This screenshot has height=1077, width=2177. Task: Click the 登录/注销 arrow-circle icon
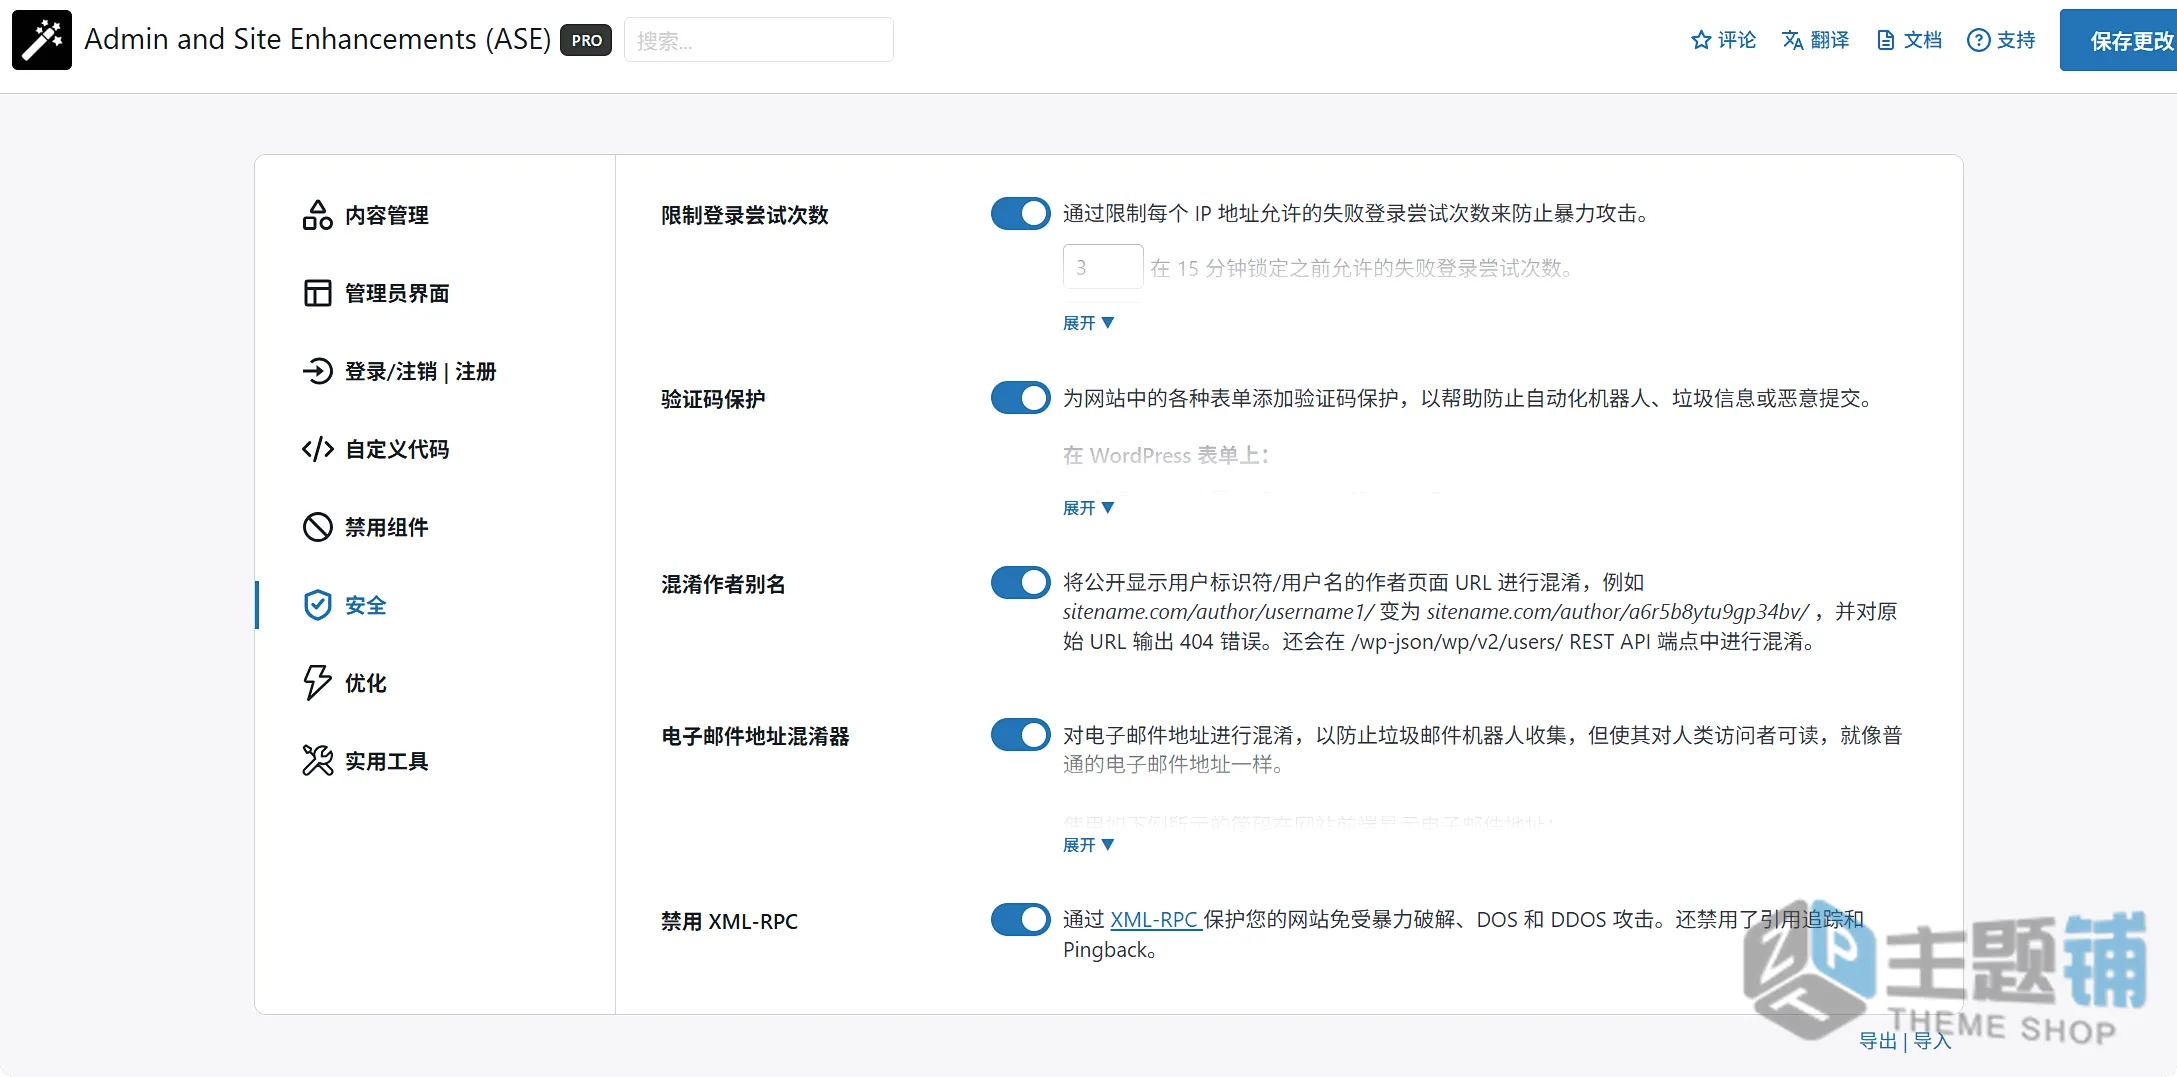coord(317,371)
